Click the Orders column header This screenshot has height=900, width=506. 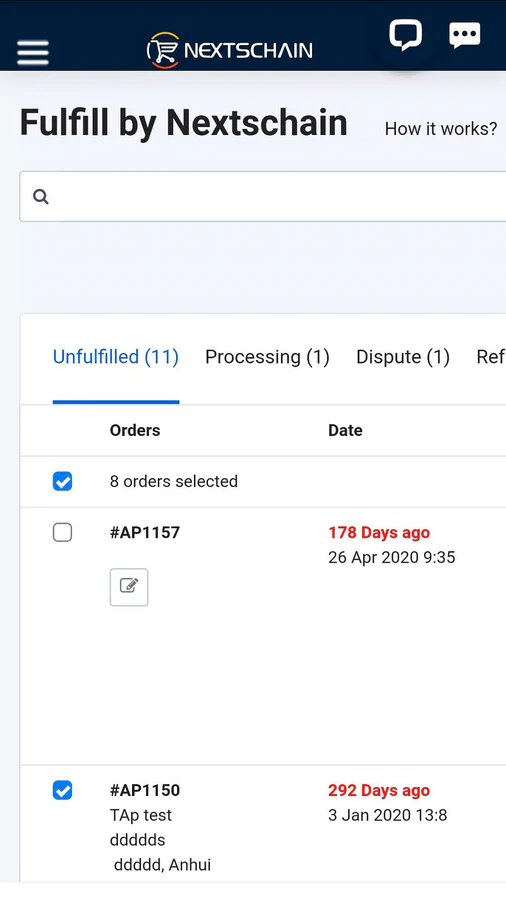tap(135, 430)
